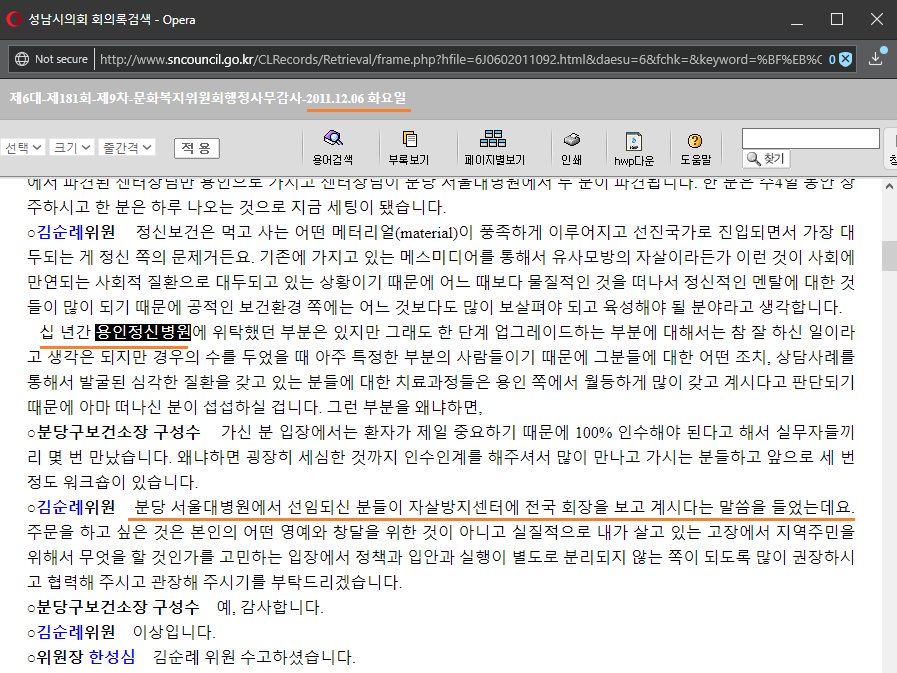
Task: Open 페이지별보기 page-by-page view
Action: click(x=496, y=147)
